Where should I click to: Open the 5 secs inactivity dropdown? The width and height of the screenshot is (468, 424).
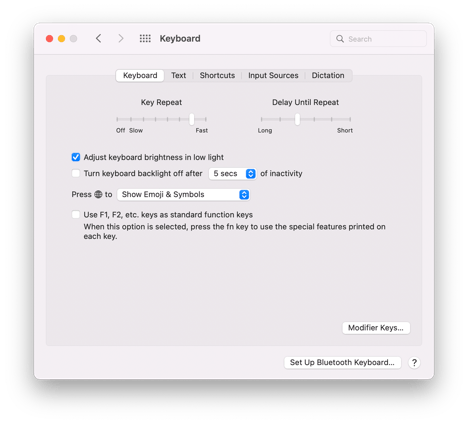[232, 174]
